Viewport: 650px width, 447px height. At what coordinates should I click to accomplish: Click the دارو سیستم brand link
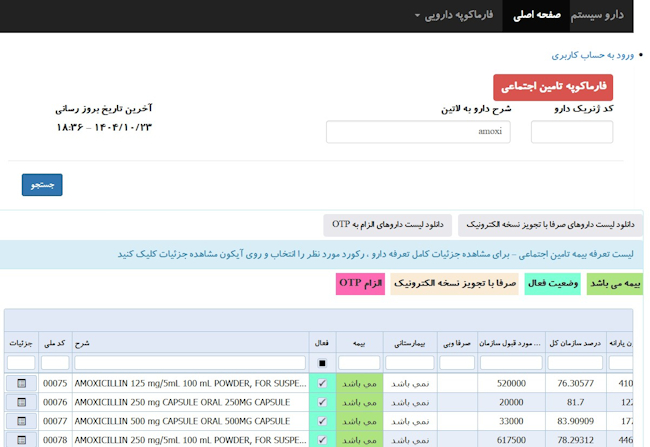[598, 16]
